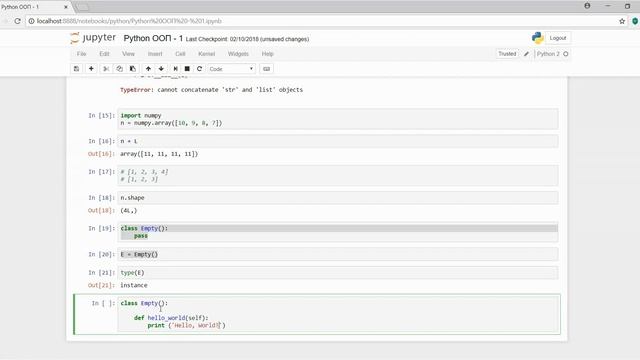Move the selected cell up
Screen dimensions: 640x360
point(148,69)
